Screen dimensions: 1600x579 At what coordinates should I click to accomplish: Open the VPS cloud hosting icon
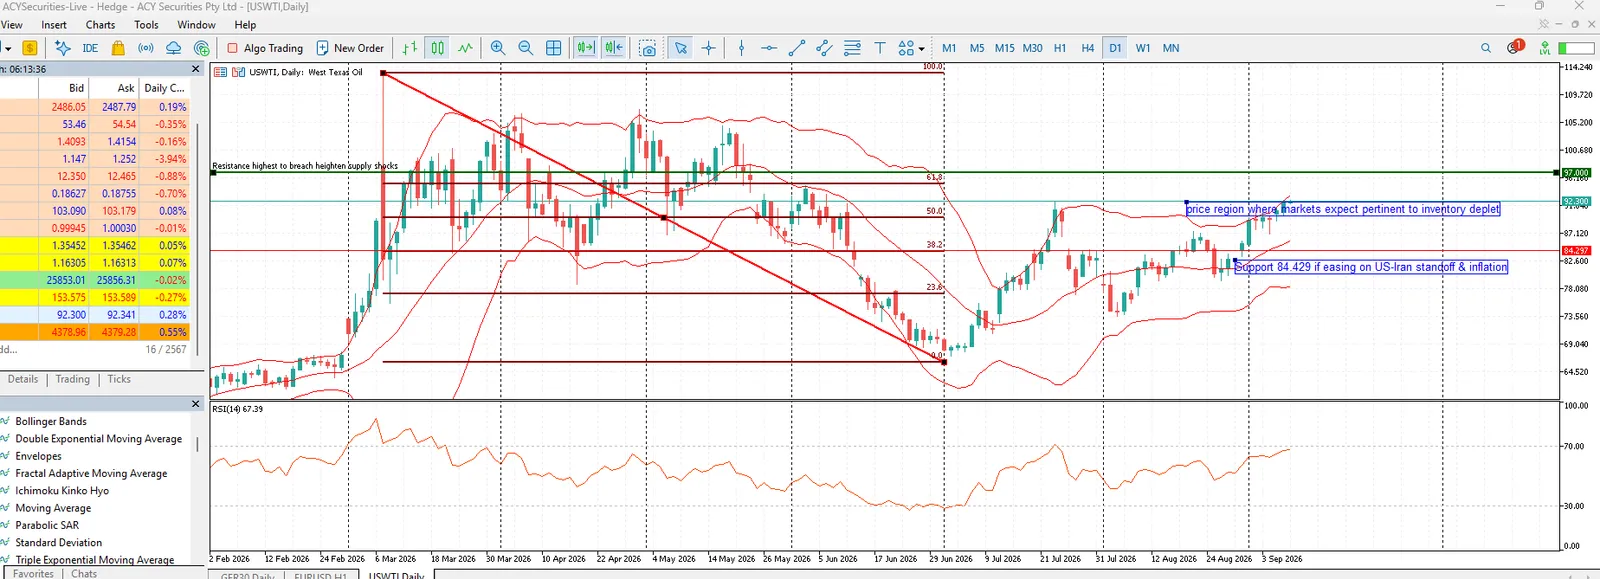173,48
